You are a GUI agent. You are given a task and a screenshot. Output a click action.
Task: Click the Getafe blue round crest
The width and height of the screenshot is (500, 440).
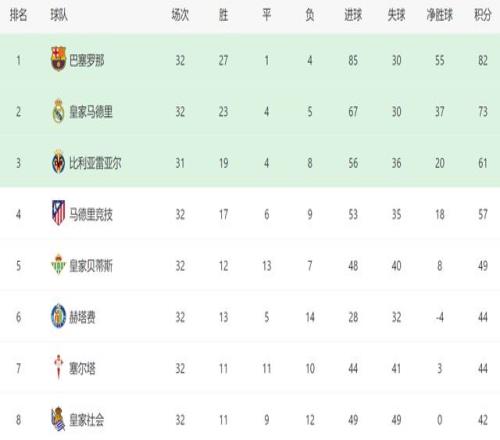(x=58, y=316)
